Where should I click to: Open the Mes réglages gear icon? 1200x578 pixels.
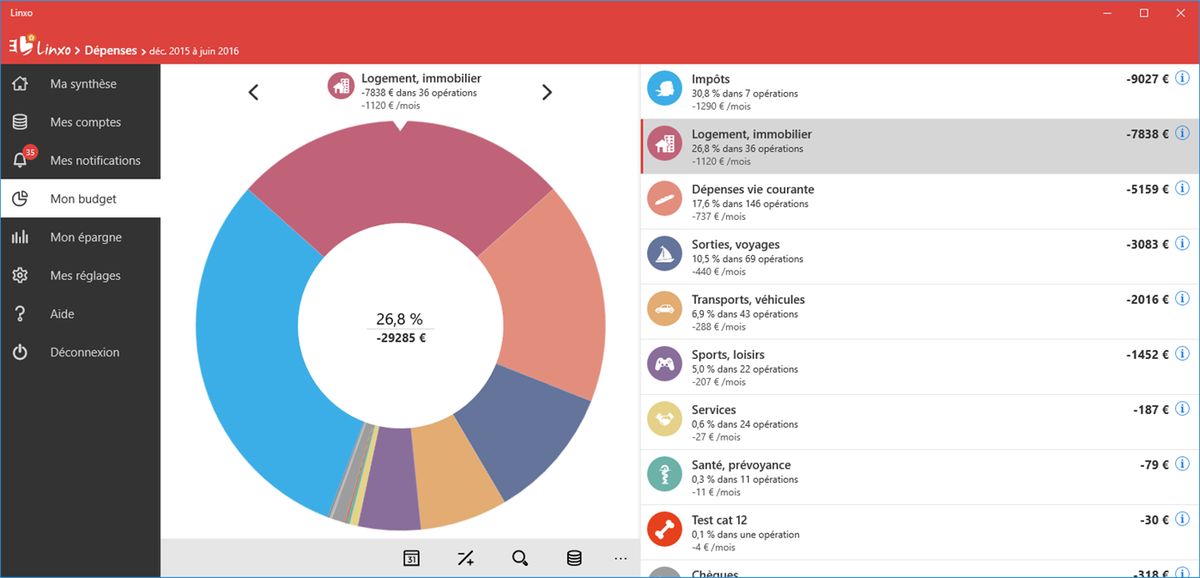(21, 275)
